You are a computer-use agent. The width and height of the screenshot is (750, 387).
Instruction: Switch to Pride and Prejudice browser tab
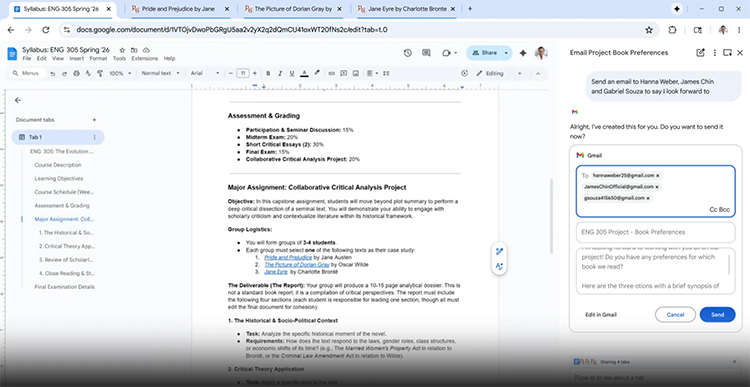point(180,9)
